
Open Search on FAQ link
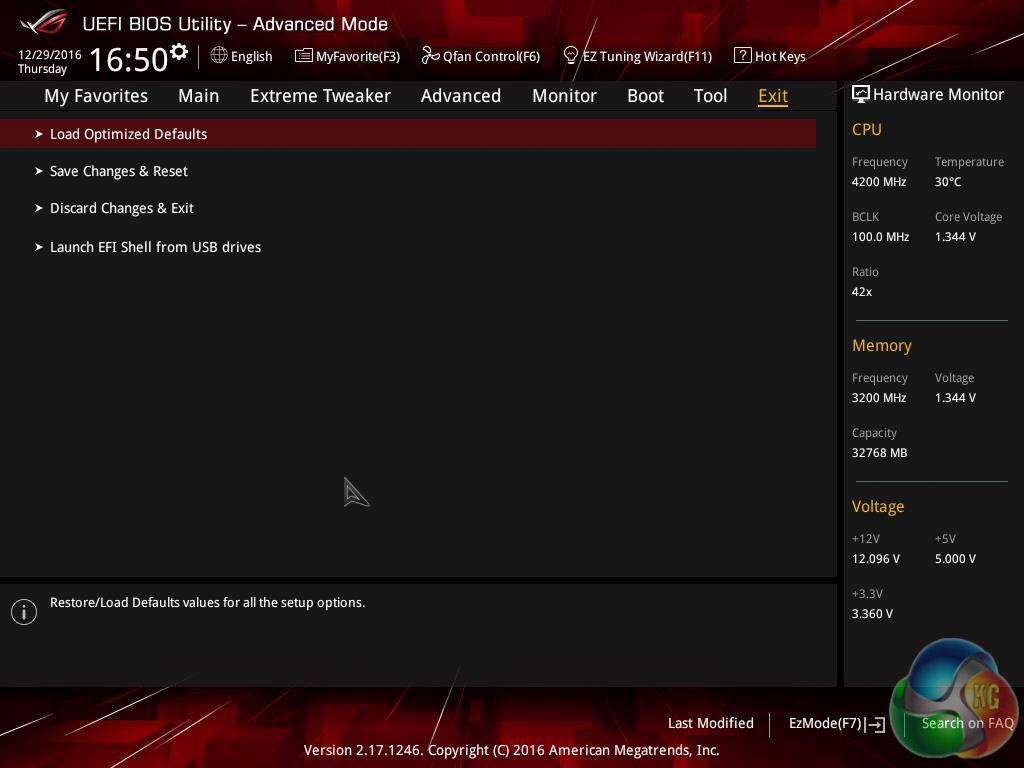pos(967,723)
